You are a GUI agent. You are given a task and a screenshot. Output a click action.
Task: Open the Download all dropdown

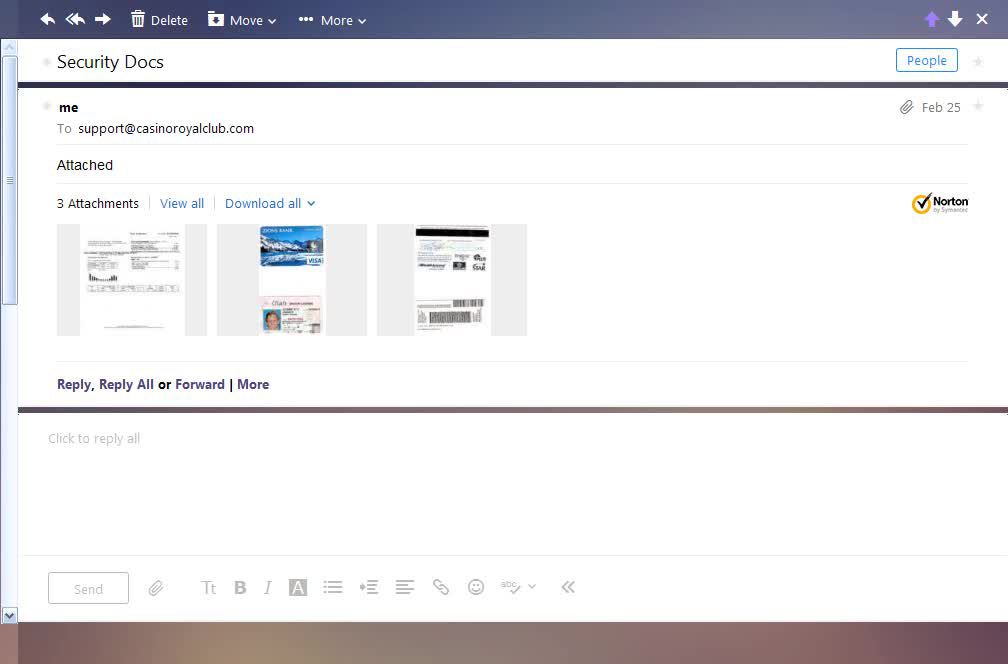click(270, 203)
